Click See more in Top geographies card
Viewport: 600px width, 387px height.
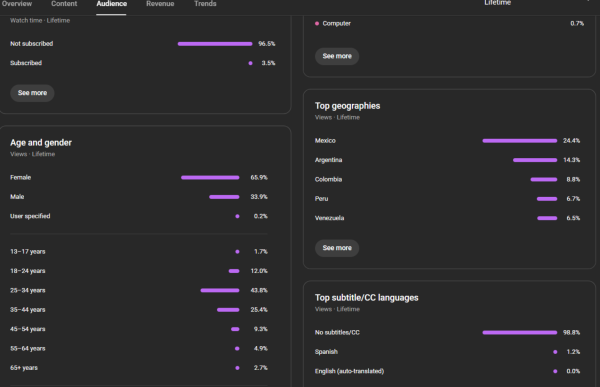337,248
